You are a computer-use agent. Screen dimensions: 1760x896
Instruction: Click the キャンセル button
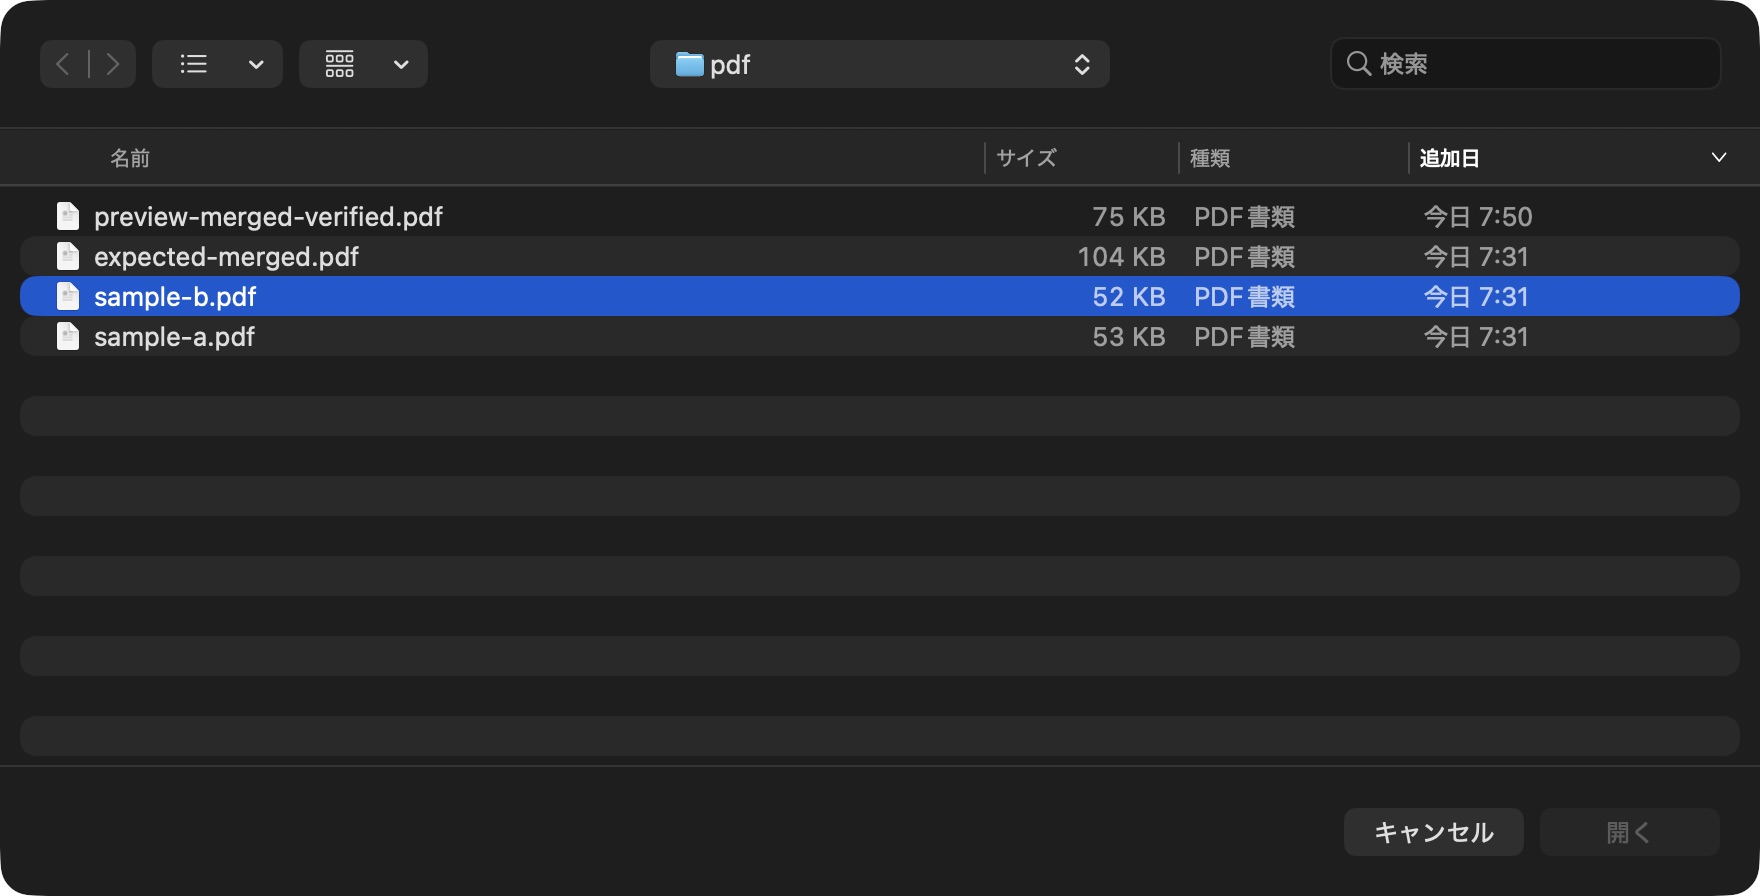click(x=1434, y=832)
